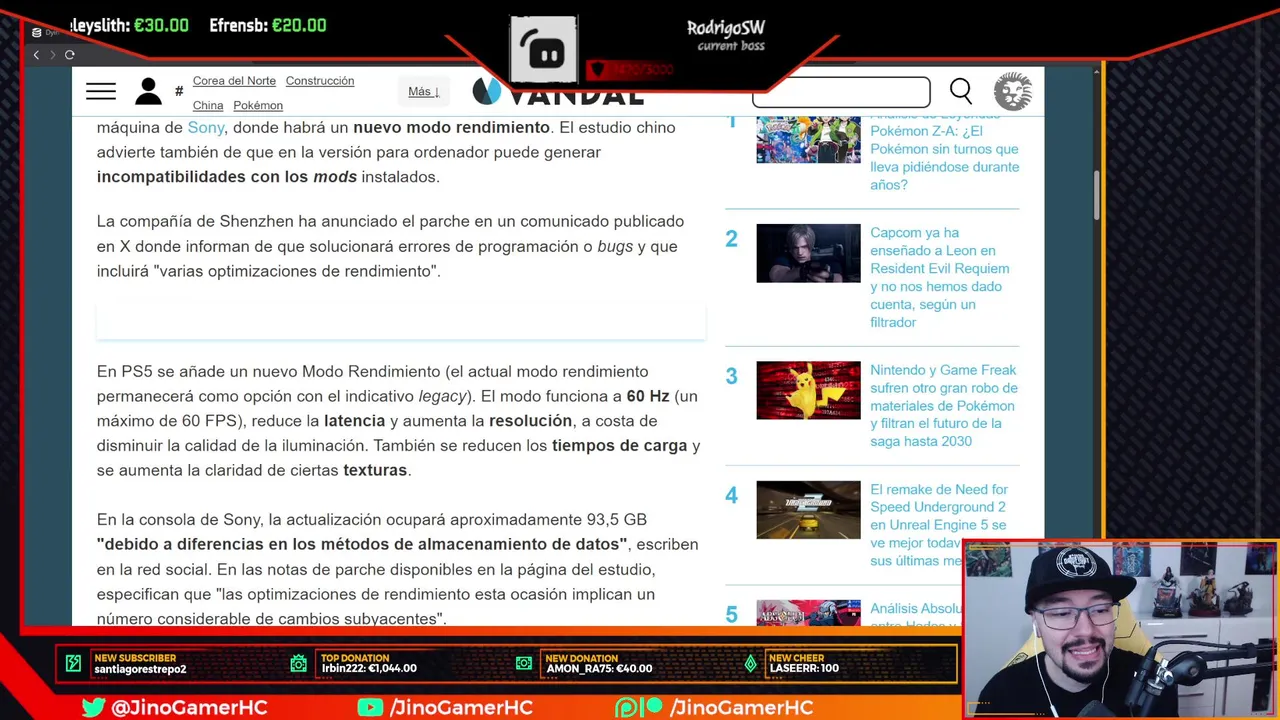Click the bold phrase 'incompatibilidades con los mods'
Image resolution: width=1280 pixels, height=720 pixels.
[227, 177]
